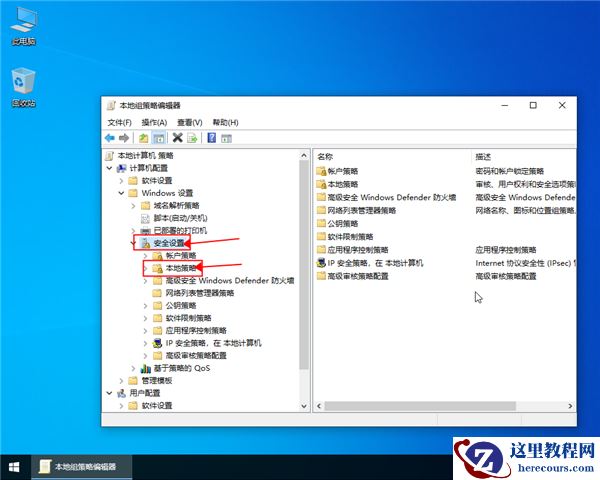
Task: Select 网络列表管理器策略 in the right list
Action: point(362,211)
